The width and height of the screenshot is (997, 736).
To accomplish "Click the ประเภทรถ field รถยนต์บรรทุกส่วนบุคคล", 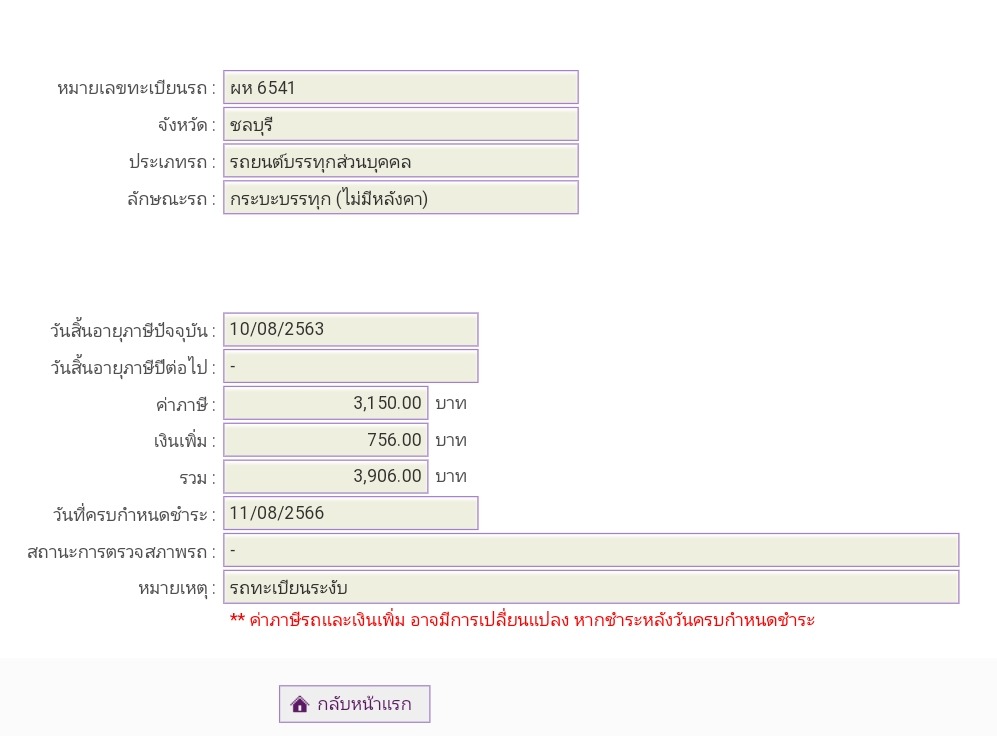I will [401, 161].
